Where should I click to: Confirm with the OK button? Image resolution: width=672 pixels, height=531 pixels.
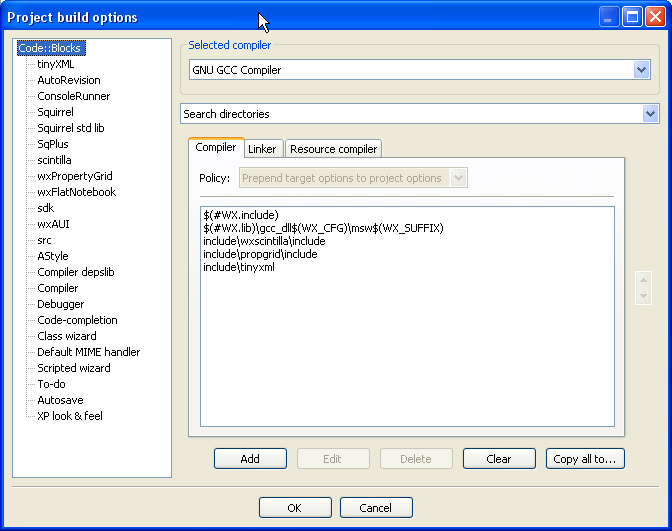point(295,508)
